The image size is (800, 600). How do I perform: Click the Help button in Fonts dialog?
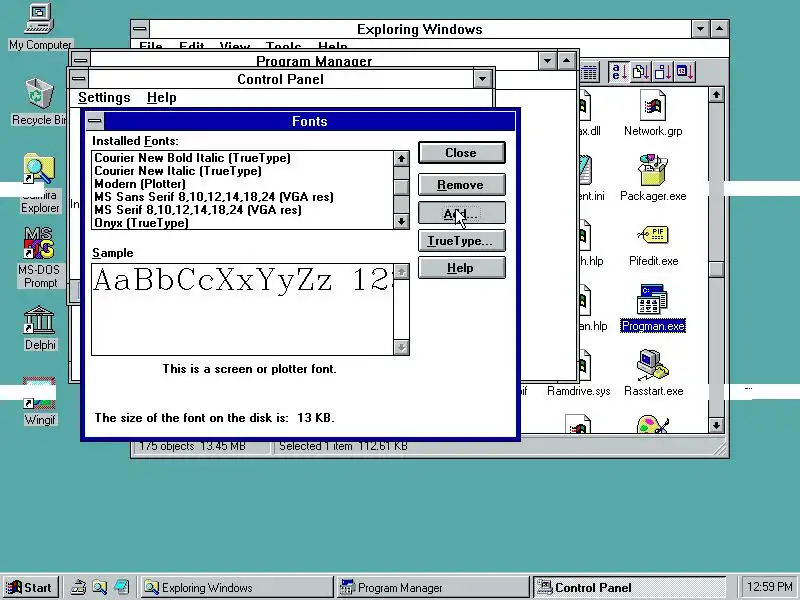pyautogui.click(x=462, y=268)
